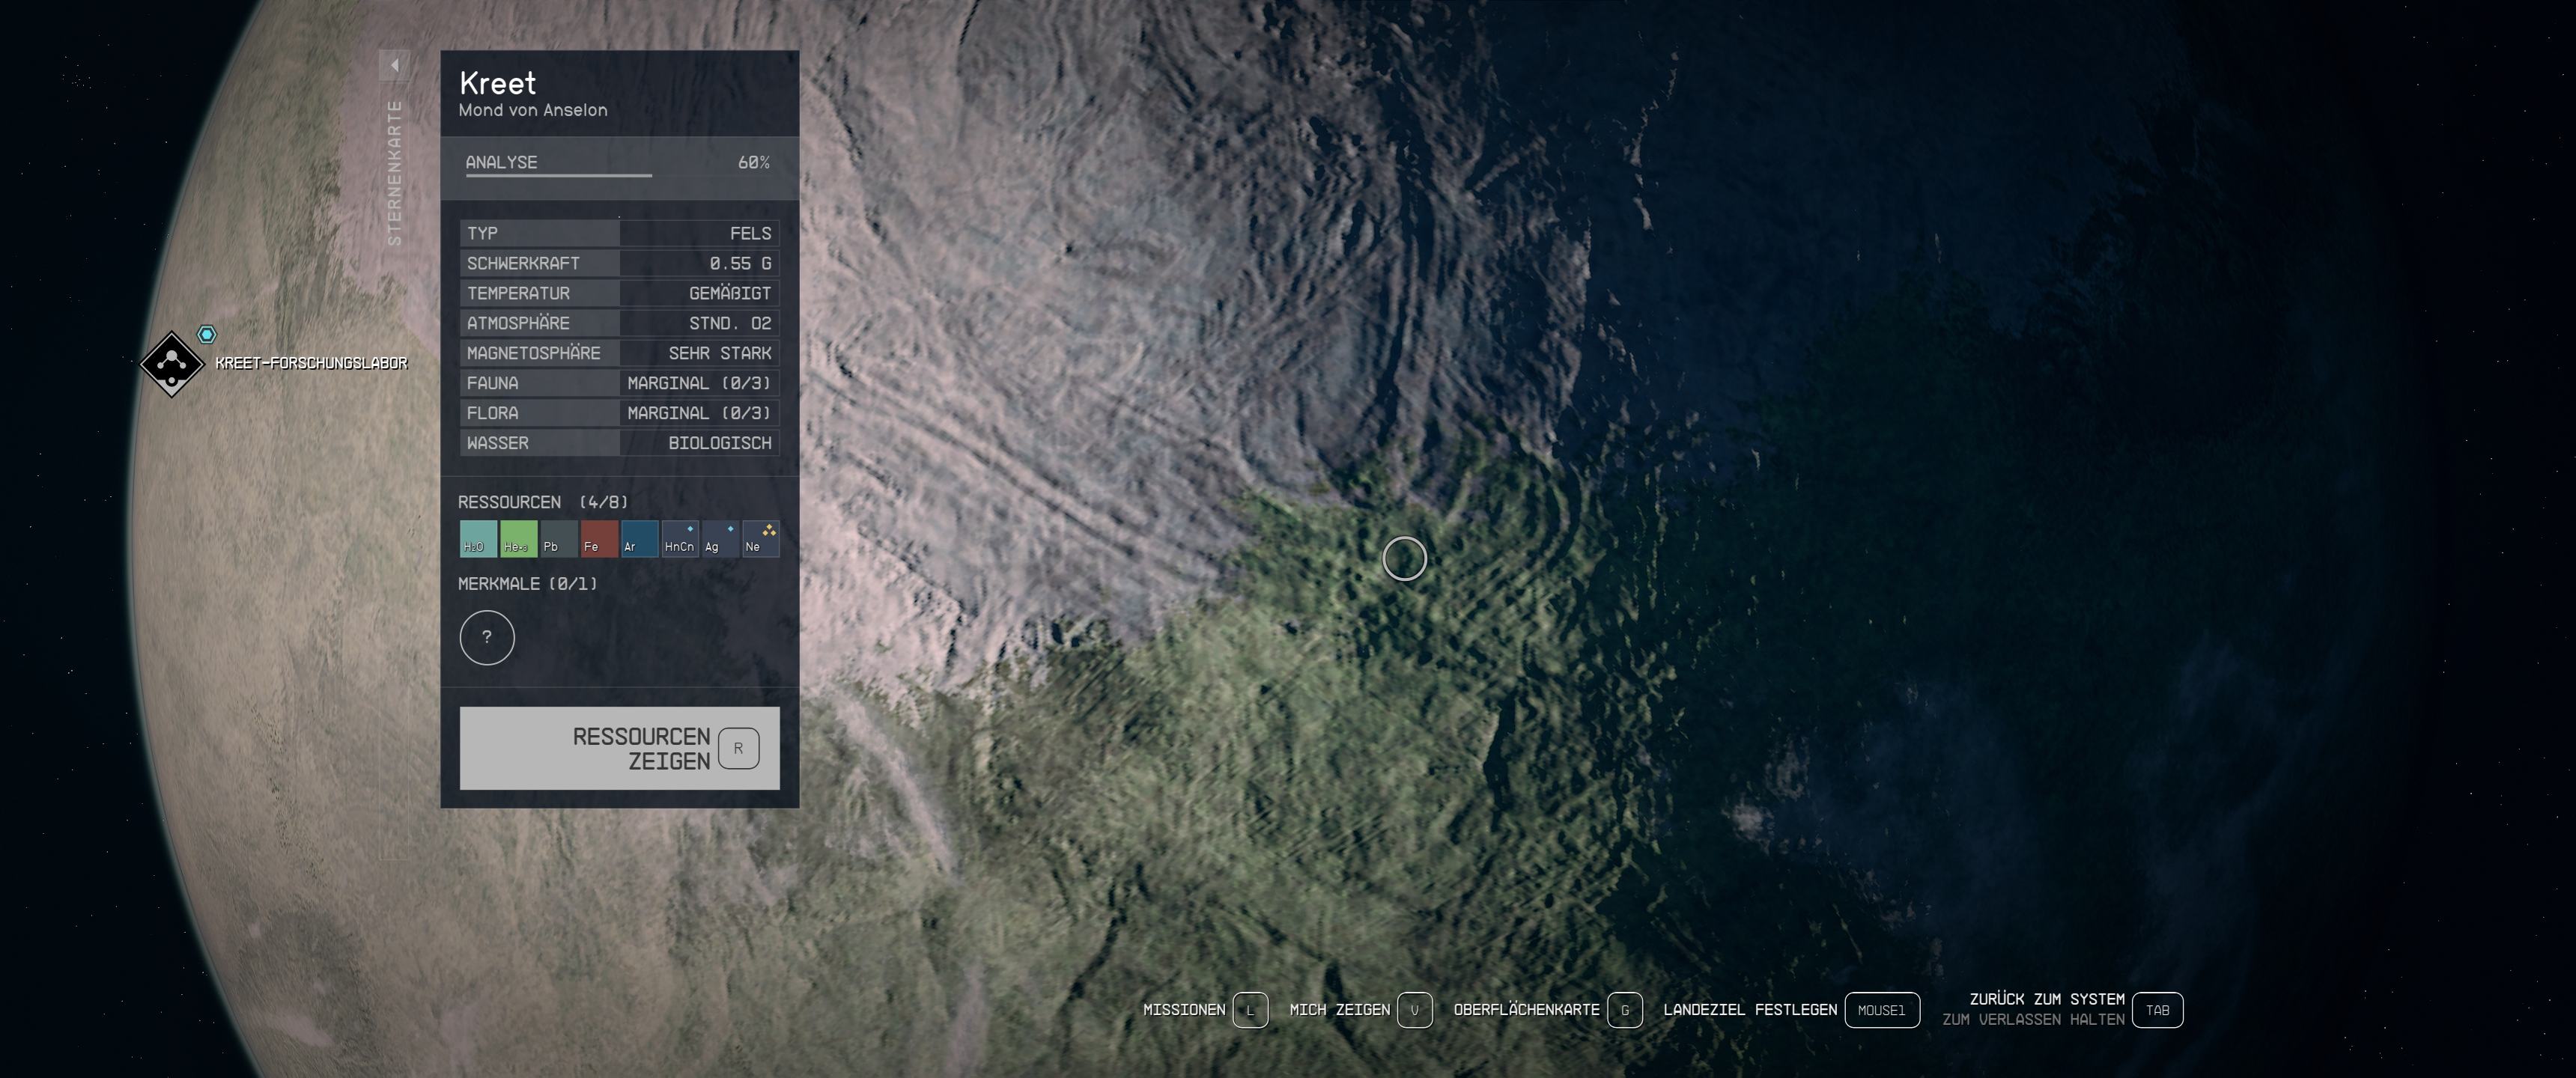Viewport: 2576px width, 1078px height.
Task: Select the He-3 resource tile
Action: tap(518, 539)
